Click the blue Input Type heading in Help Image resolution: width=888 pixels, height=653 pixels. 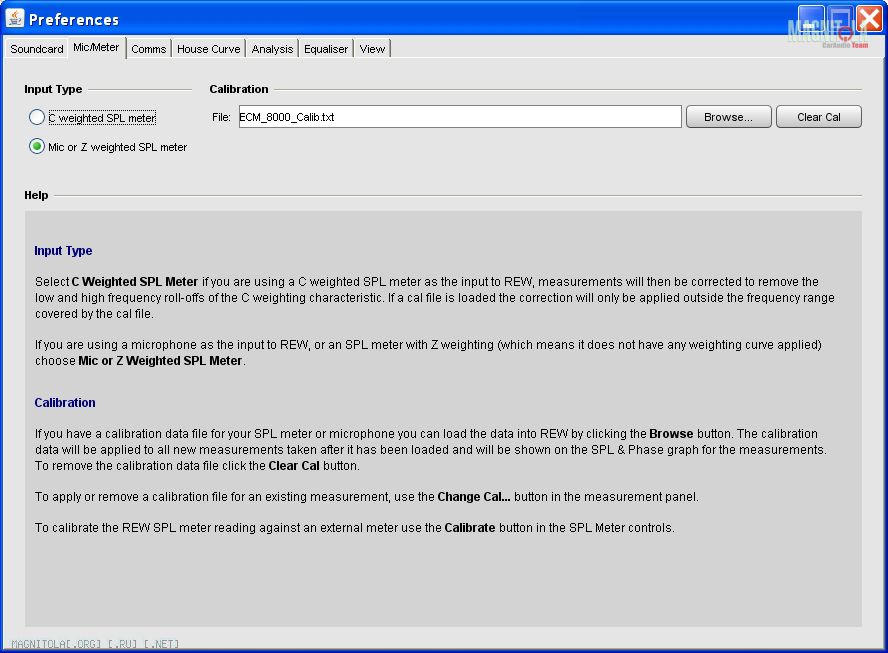tap(63, 251)
